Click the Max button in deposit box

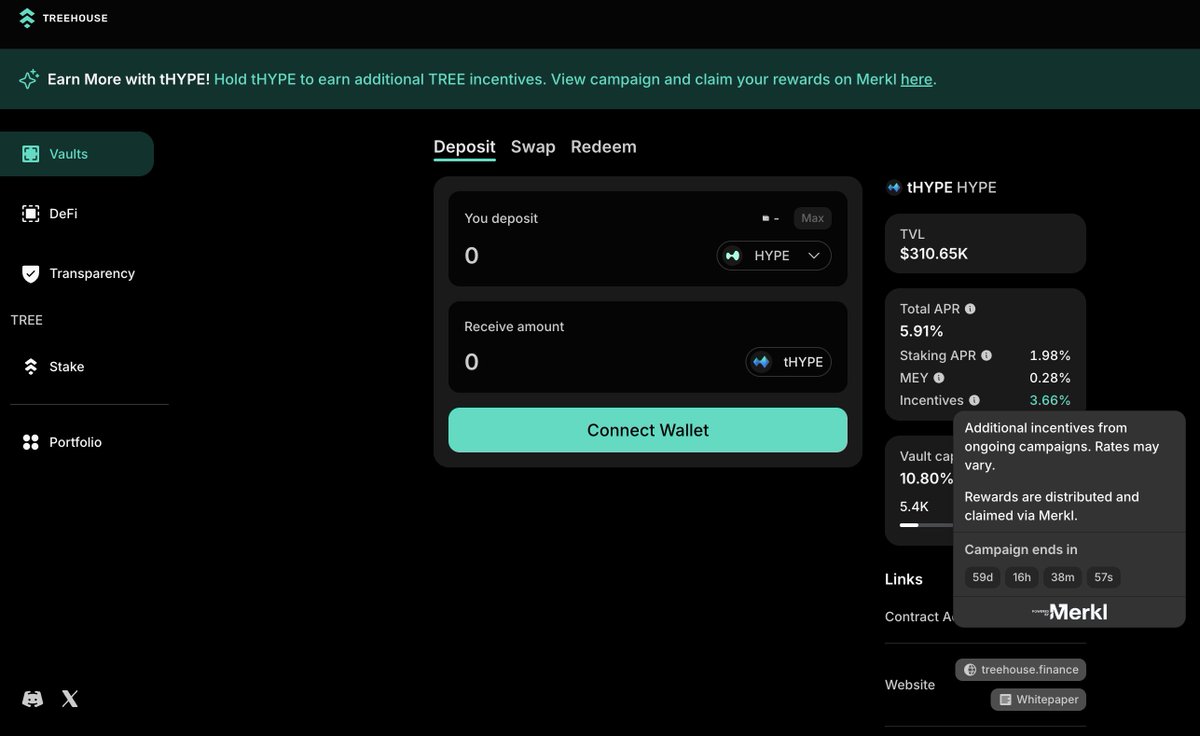[812, 218]
